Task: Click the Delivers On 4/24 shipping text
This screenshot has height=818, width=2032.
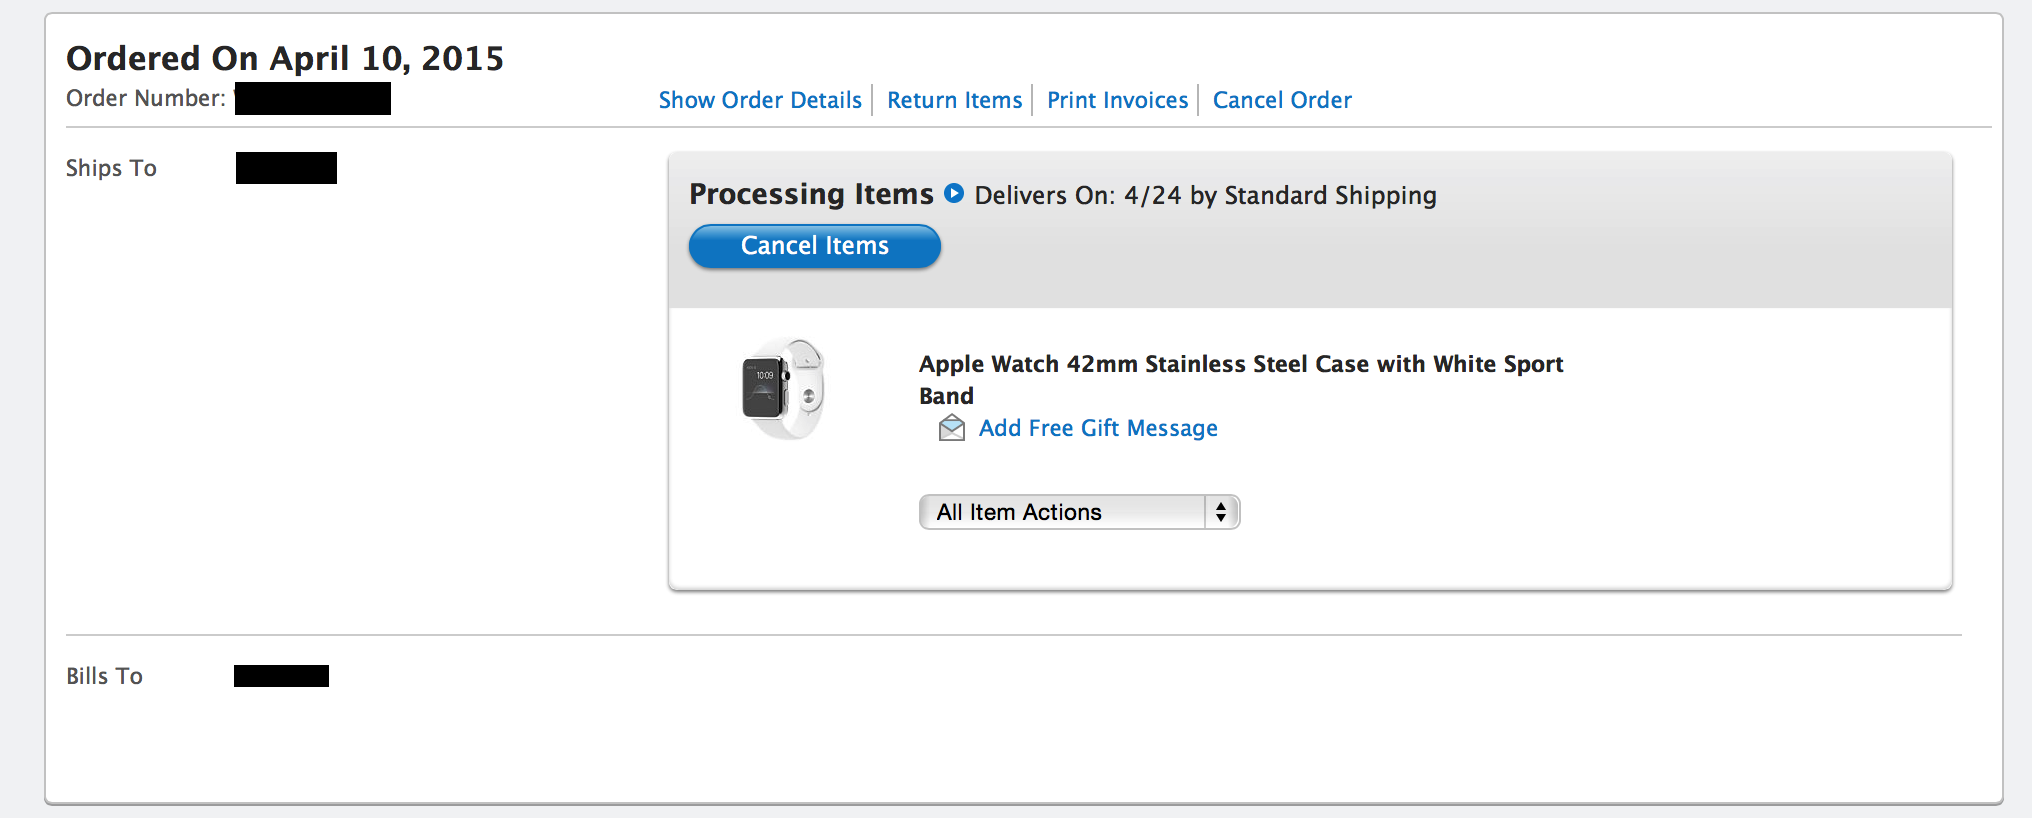Action: (x=1205, y=195)
